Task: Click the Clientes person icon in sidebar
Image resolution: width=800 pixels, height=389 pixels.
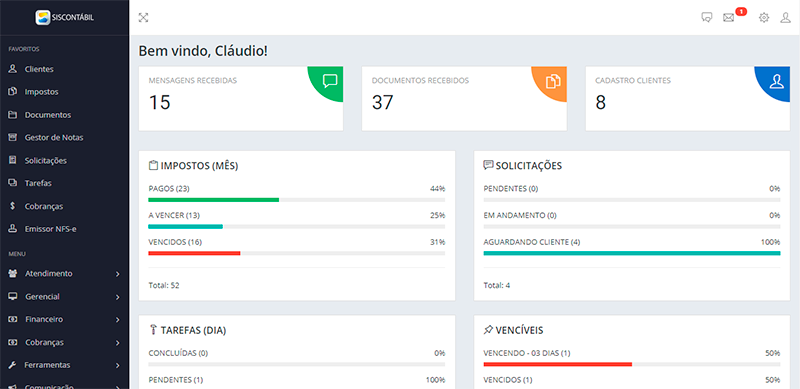Action: [13, 69]
